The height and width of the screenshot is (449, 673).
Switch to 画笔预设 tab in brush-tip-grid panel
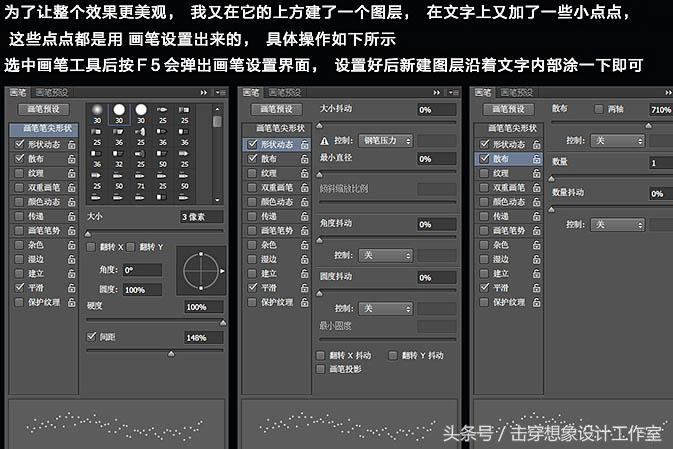(x=52, y=92)
